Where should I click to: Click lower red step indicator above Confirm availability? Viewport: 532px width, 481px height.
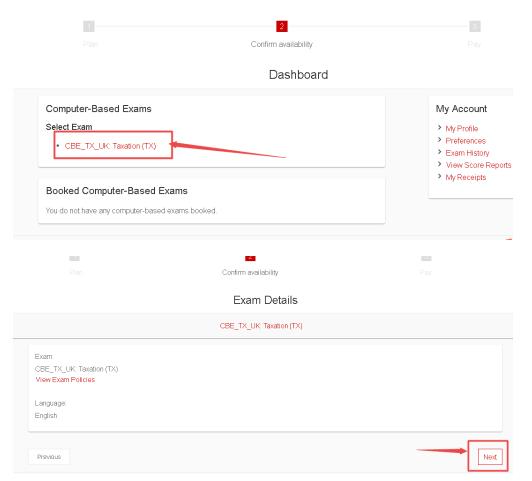pyautogui.click(x=250, y=258)
